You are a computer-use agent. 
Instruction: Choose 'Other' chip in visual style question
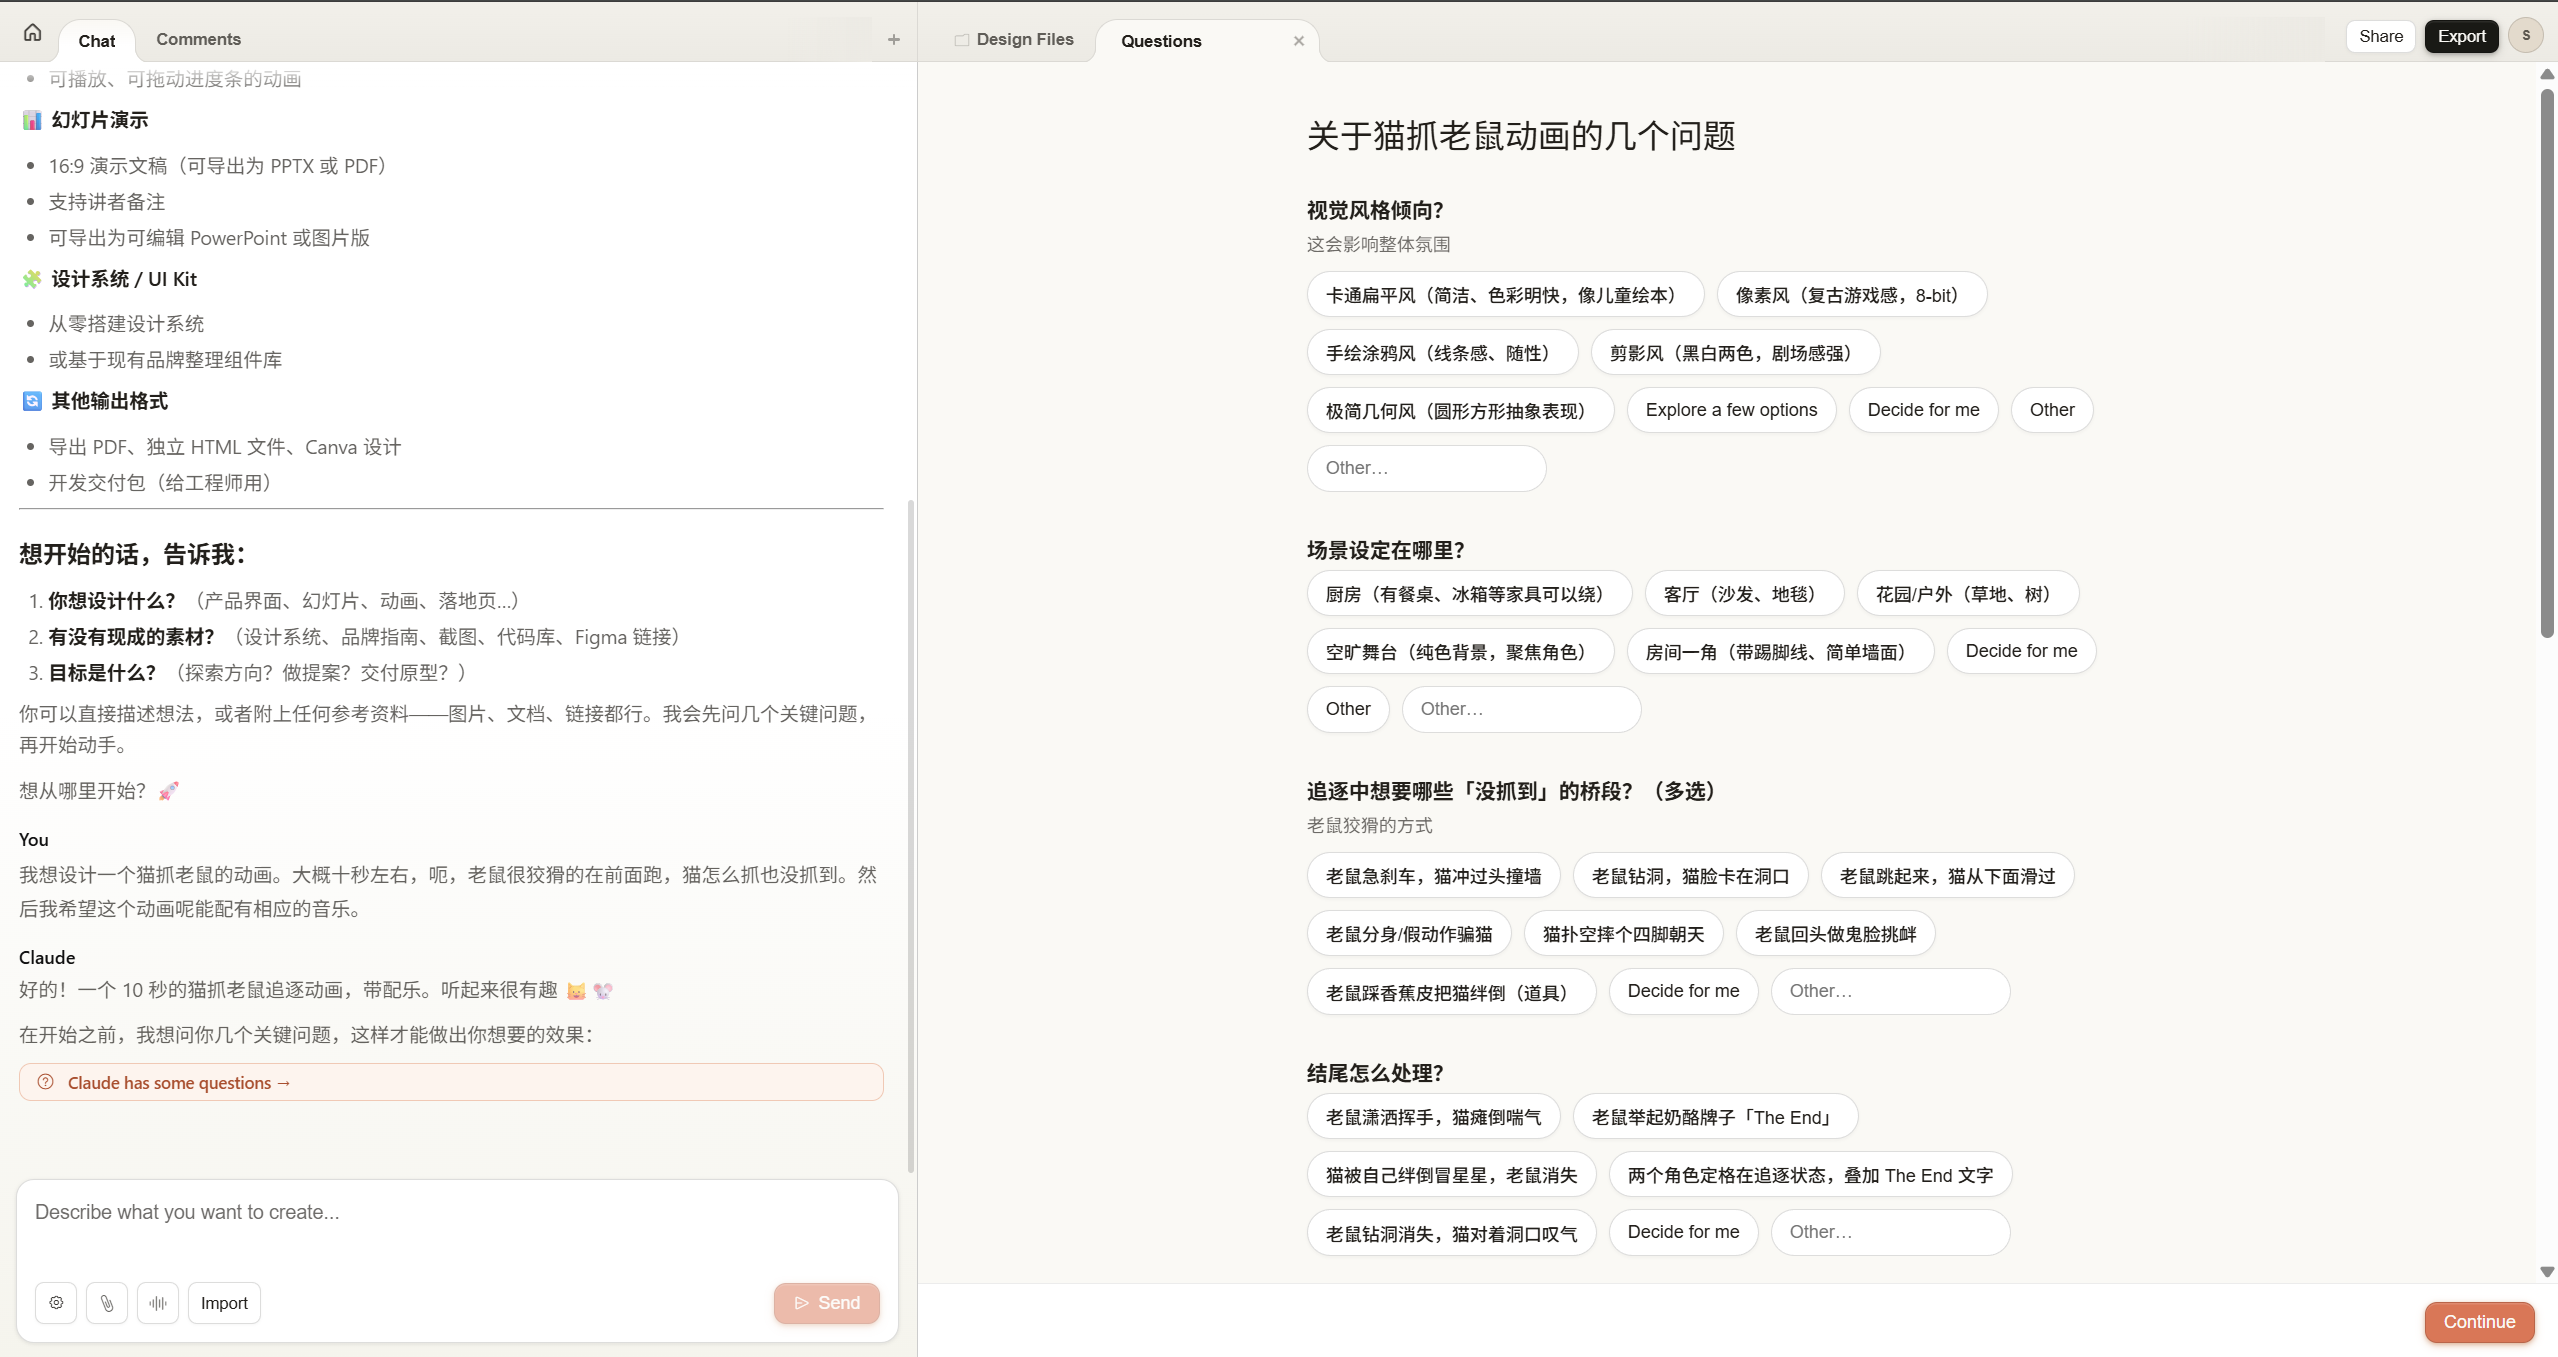2052,410
